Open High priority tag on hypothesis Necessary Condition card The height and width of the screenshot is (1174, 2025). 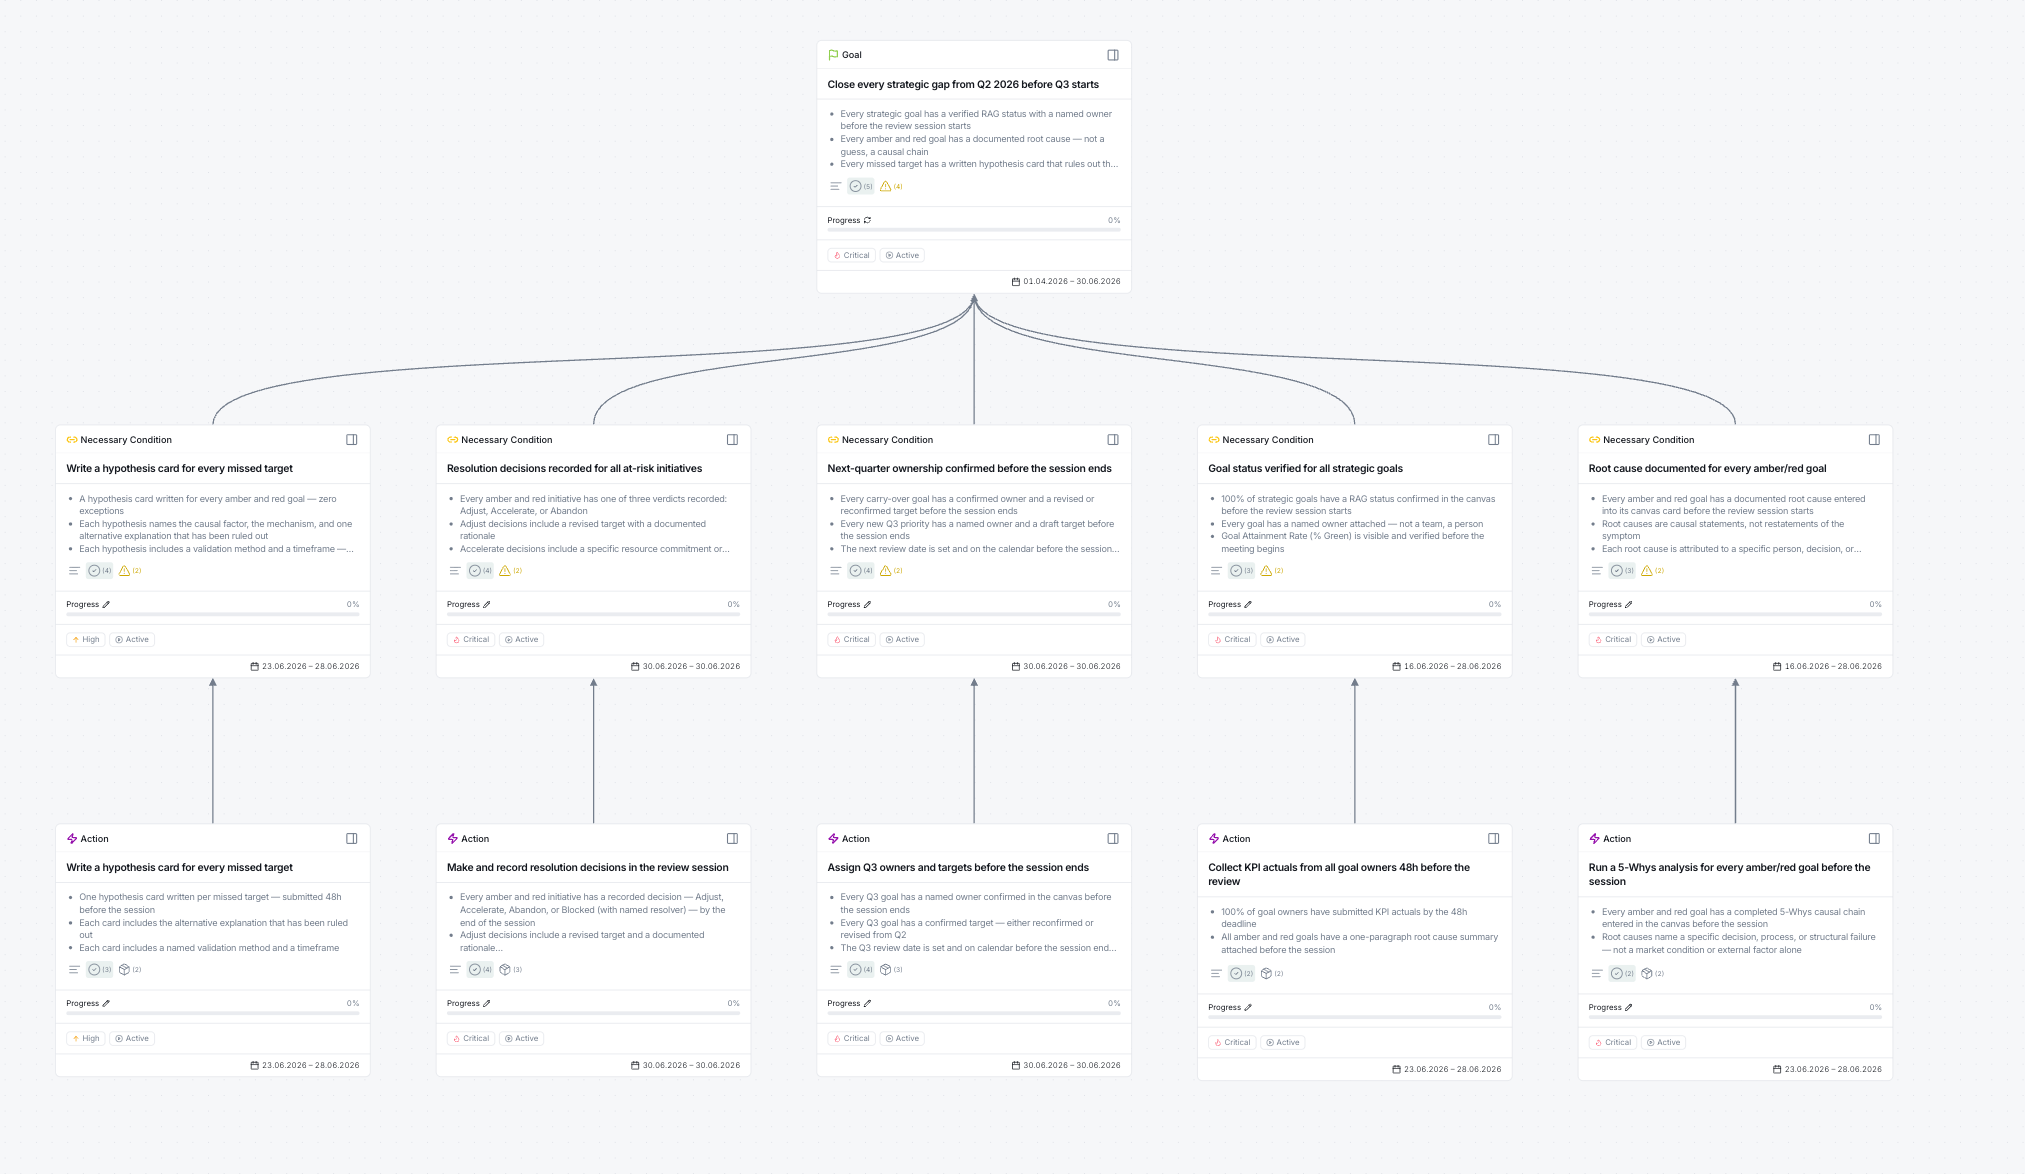coord(85,639)
